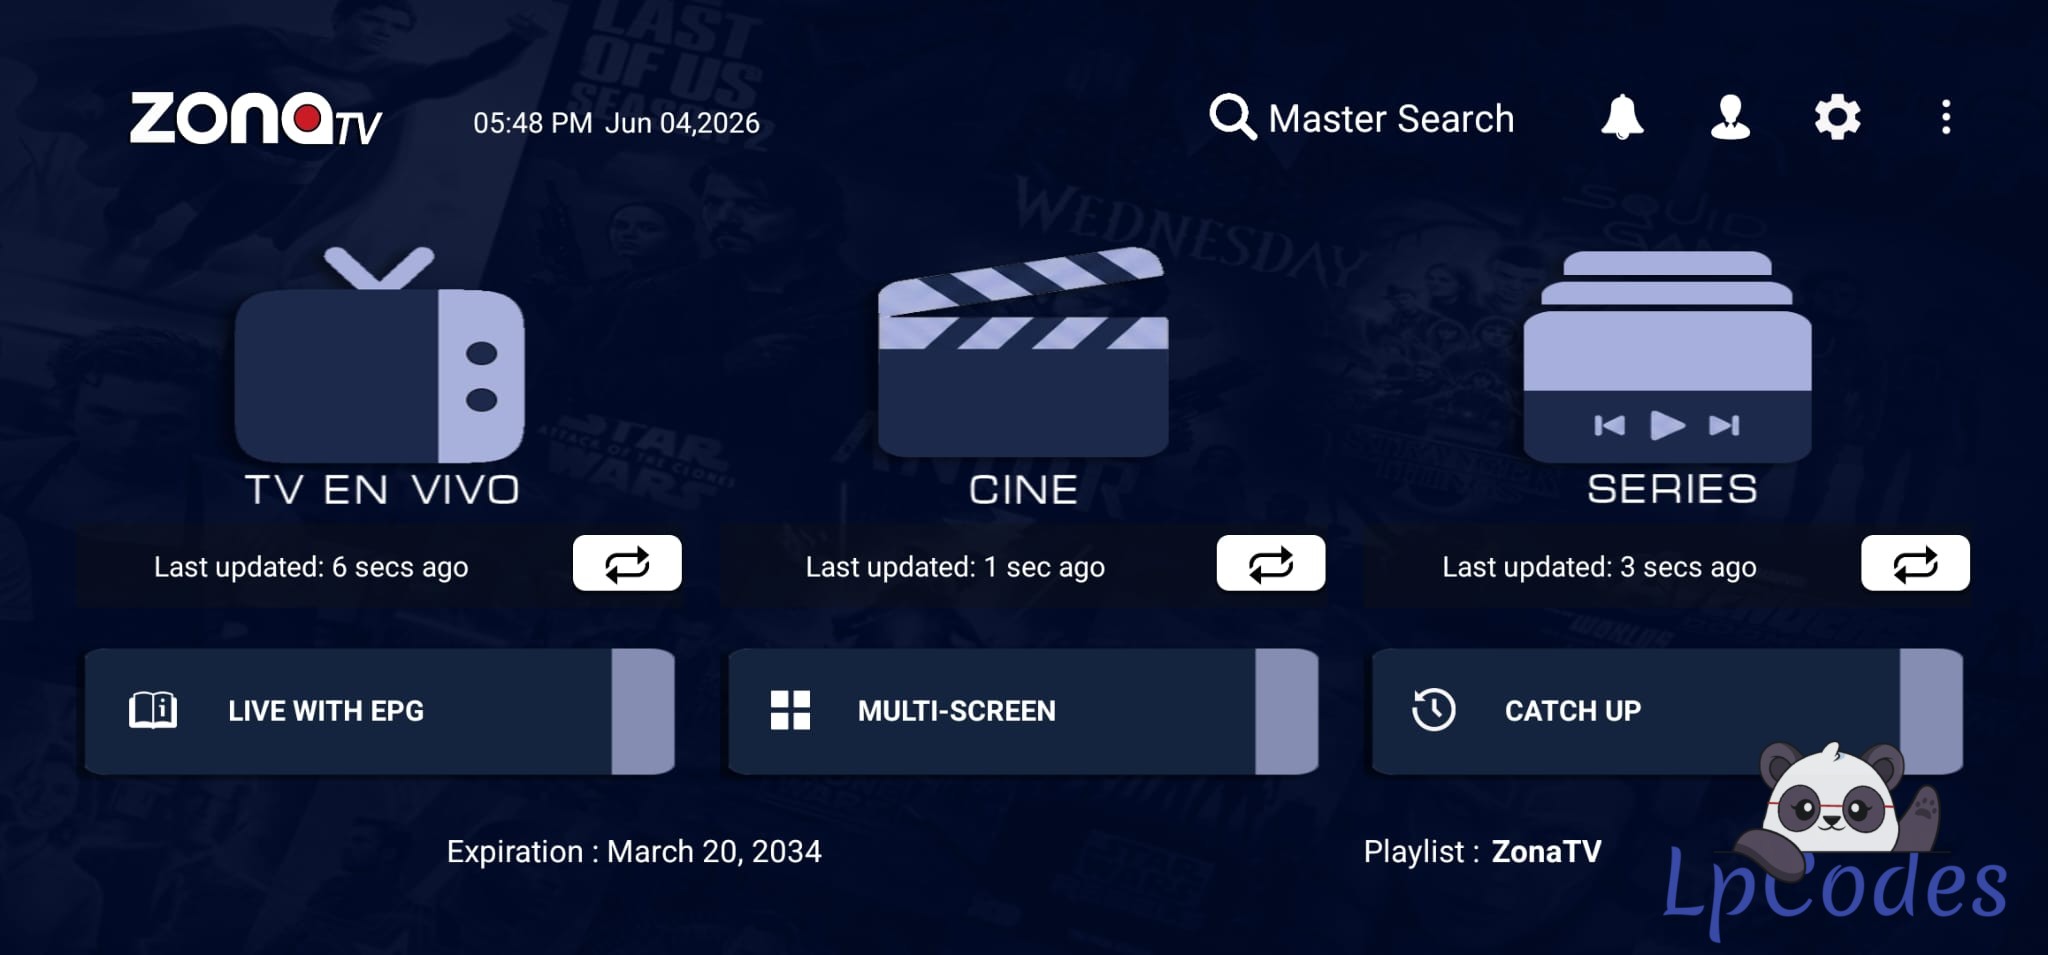Click the SERIES label
Viewport: 2048px width, 955px height.
1672,490
